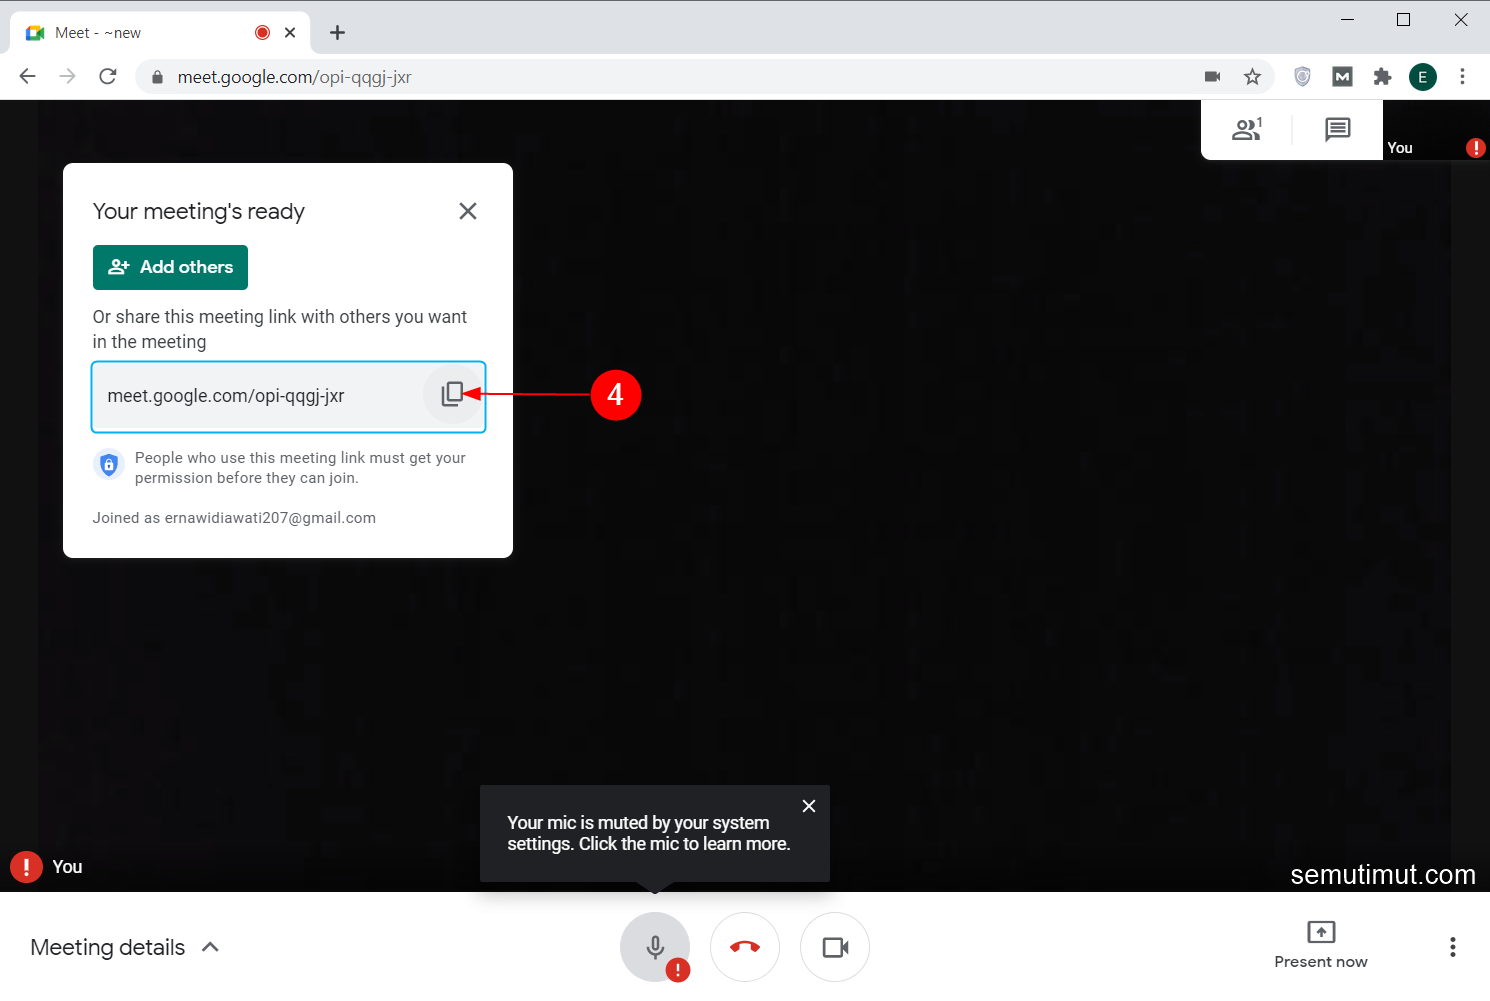Toggle the camera access icon in address bar
This screenshot has width=1490, height=1001.
1212,76
